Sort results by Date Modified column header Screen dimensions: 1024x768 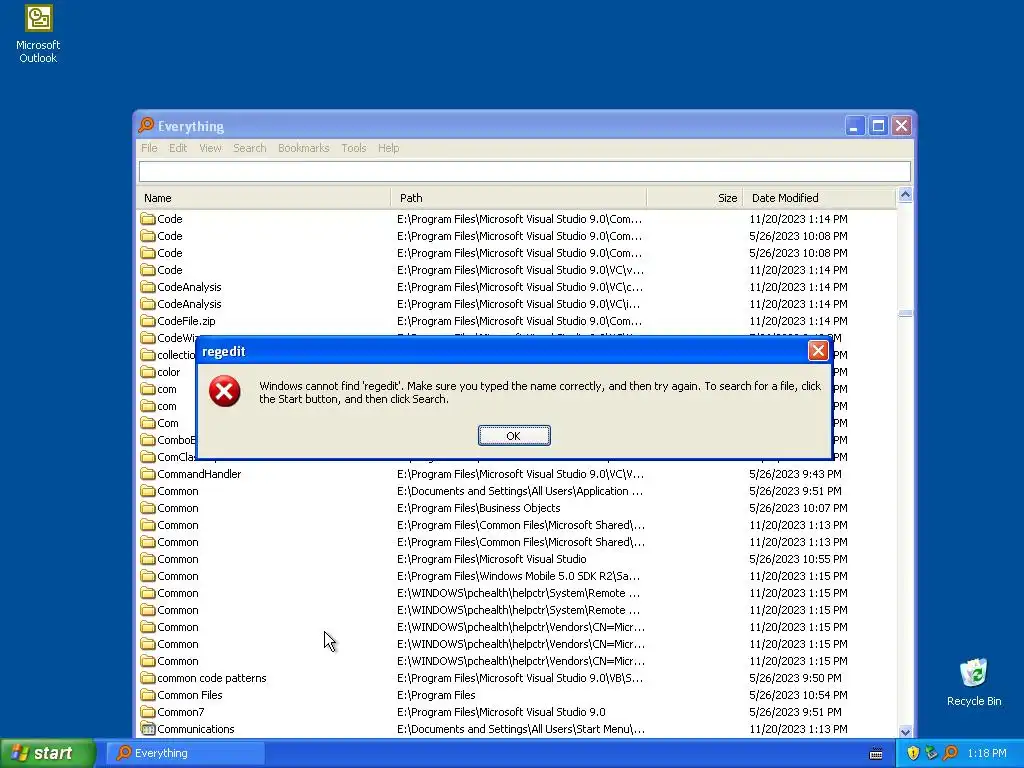819,198
